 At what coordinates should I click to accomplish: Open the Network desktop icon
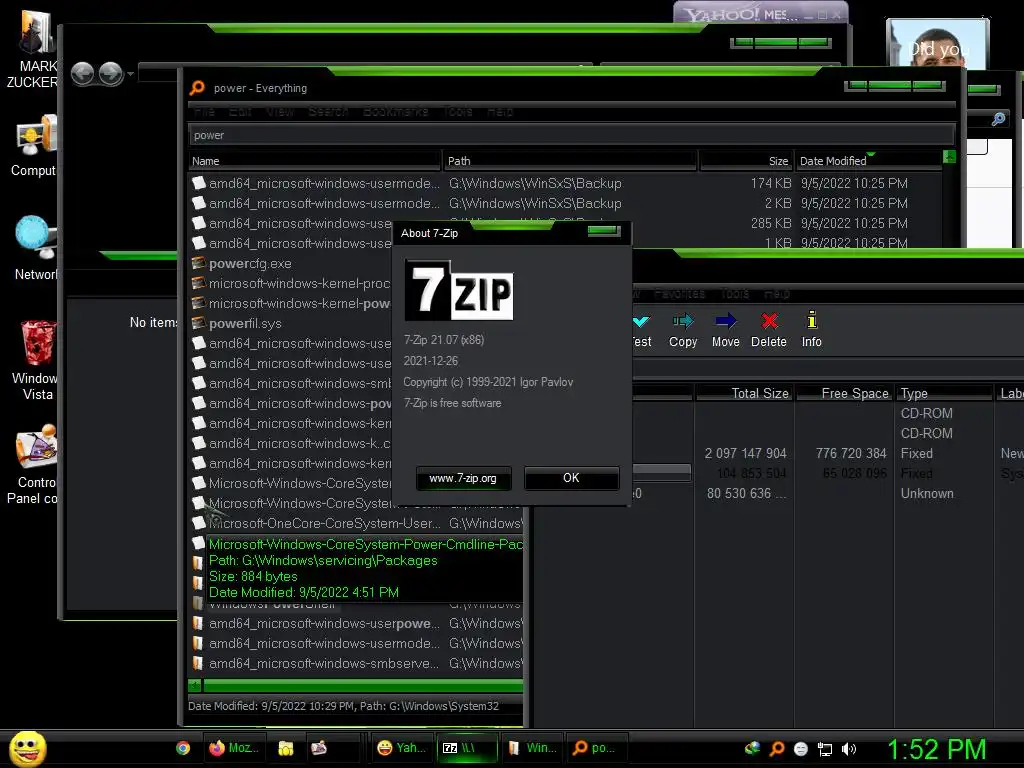36,248
